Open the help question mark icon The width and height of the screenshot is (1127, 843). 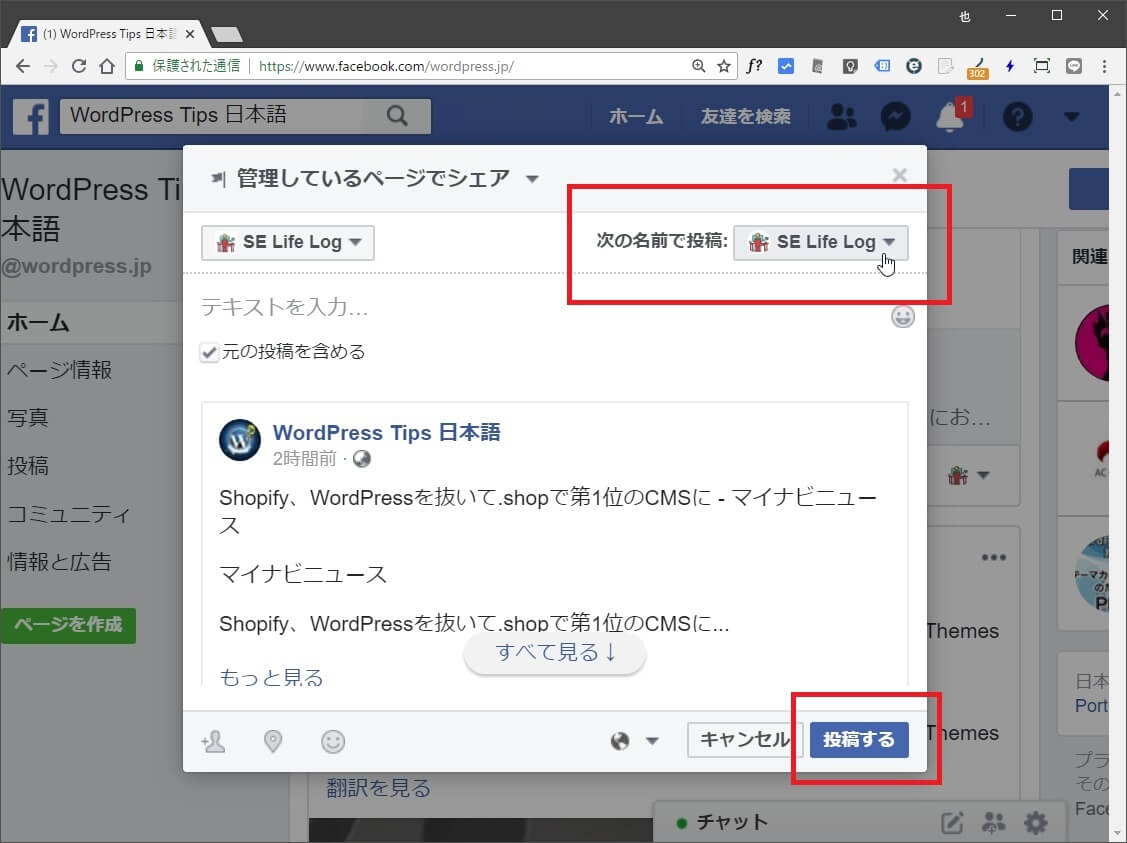1017,117
